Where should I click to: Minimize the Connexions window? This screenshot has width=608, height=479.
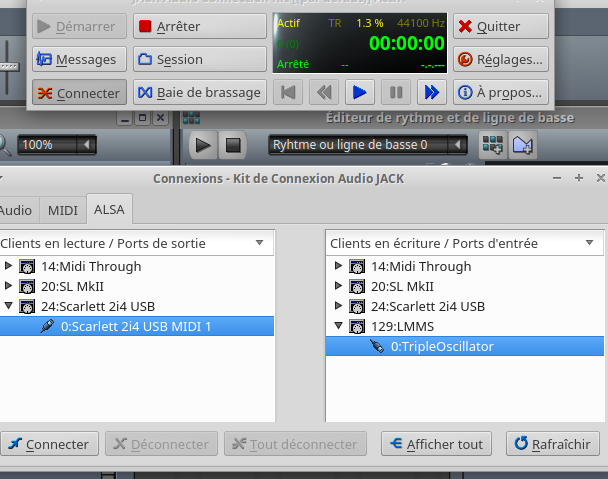click(x=557, y=178)
